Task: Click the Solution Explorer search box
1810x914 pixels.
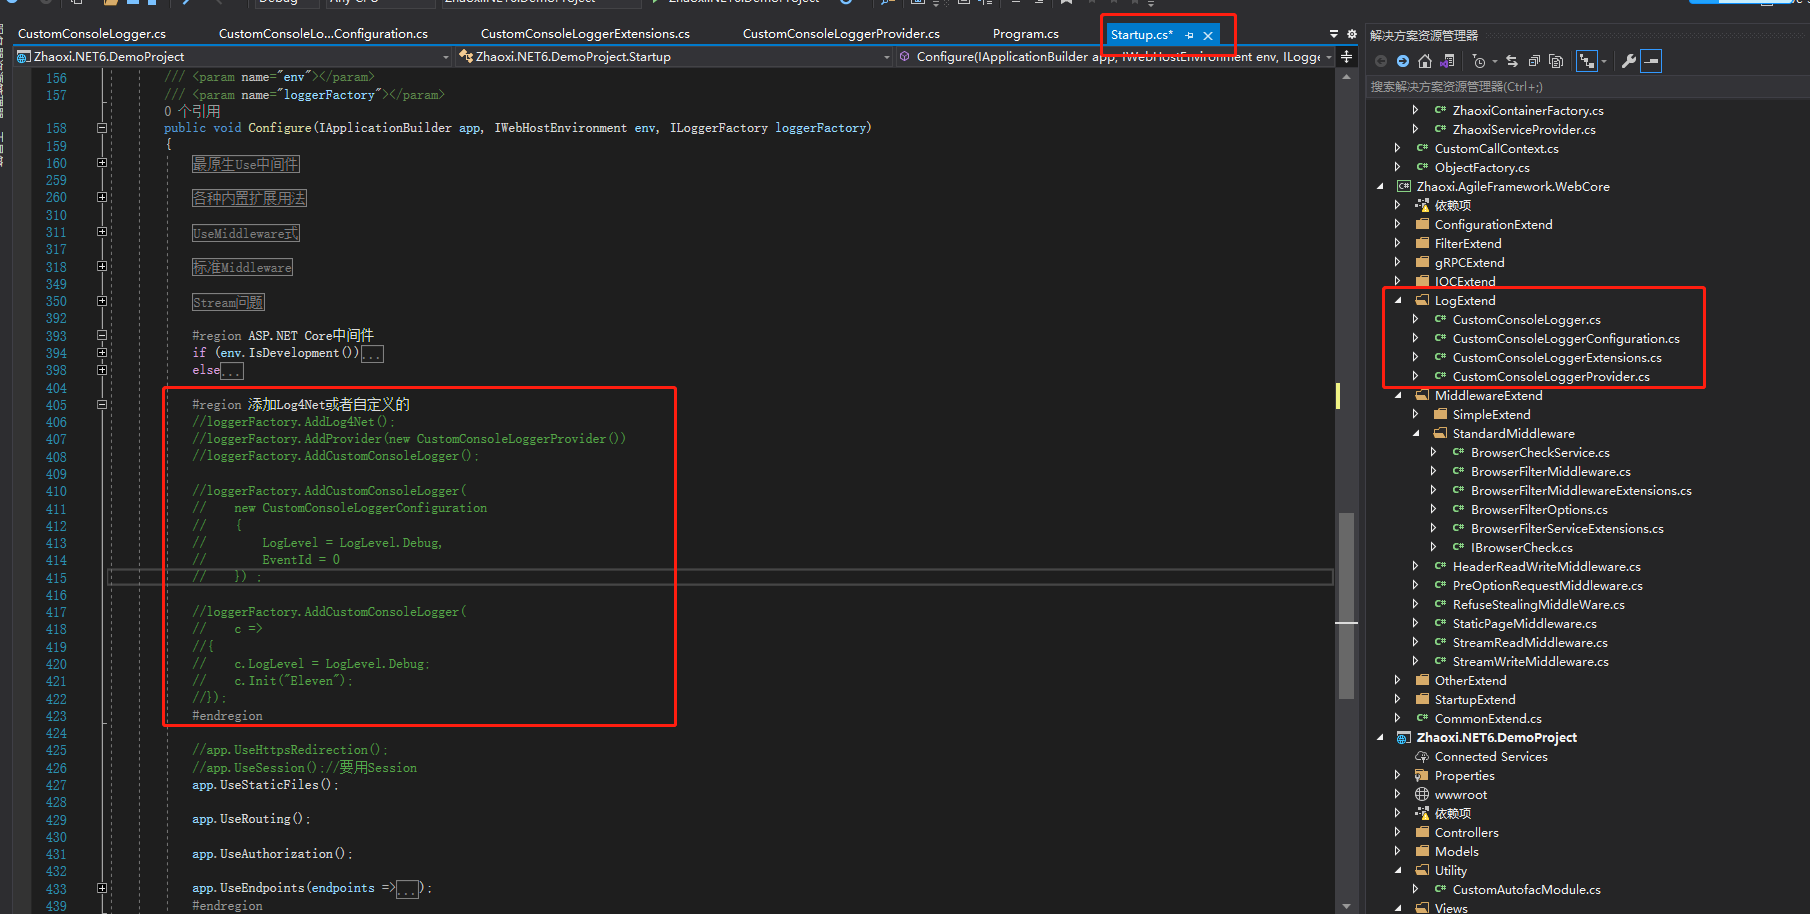Action: 1586,87
